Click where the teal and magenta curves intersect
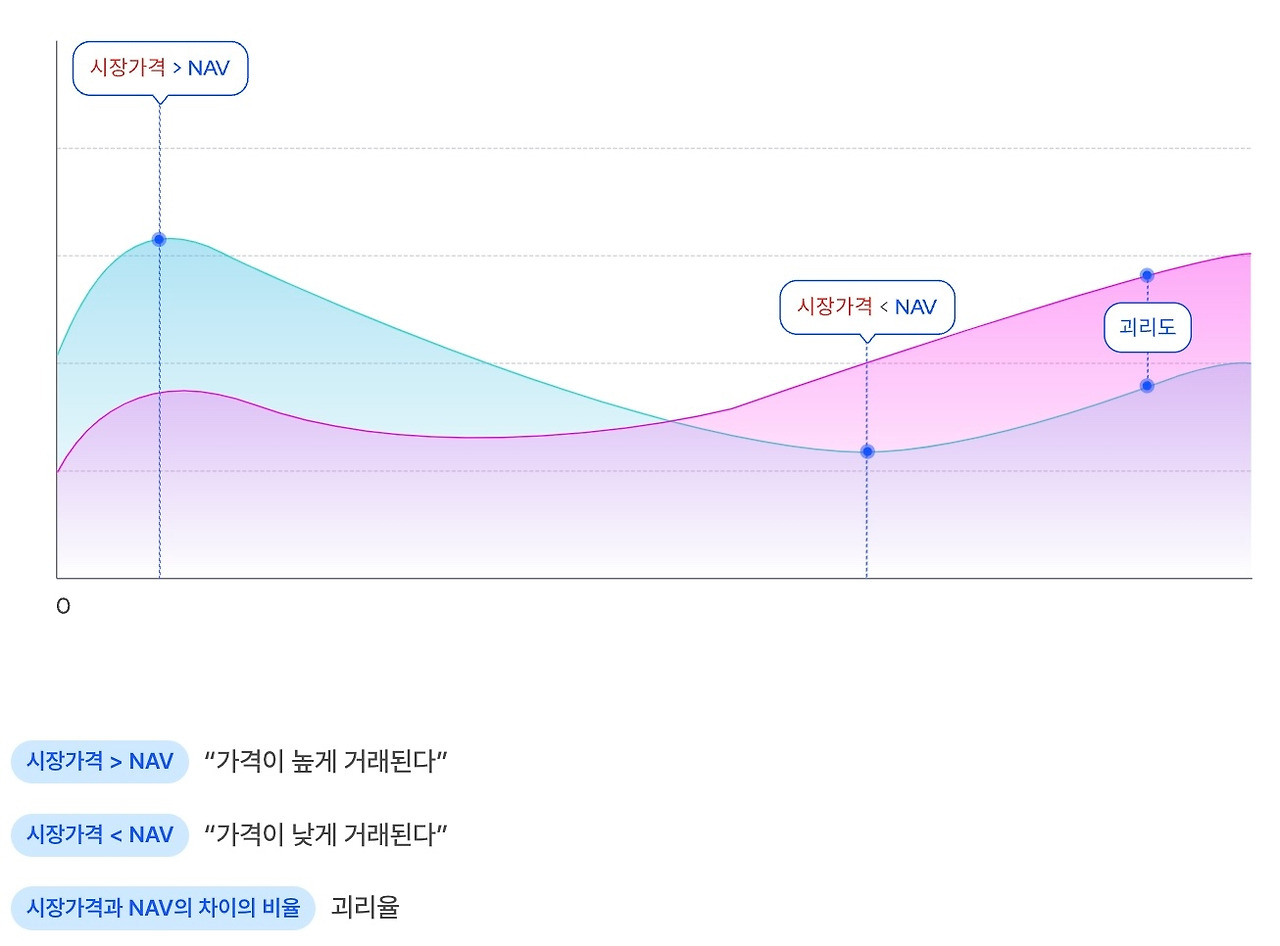The height and width of the screenshot is (946, 1280). tap(668, 421)
